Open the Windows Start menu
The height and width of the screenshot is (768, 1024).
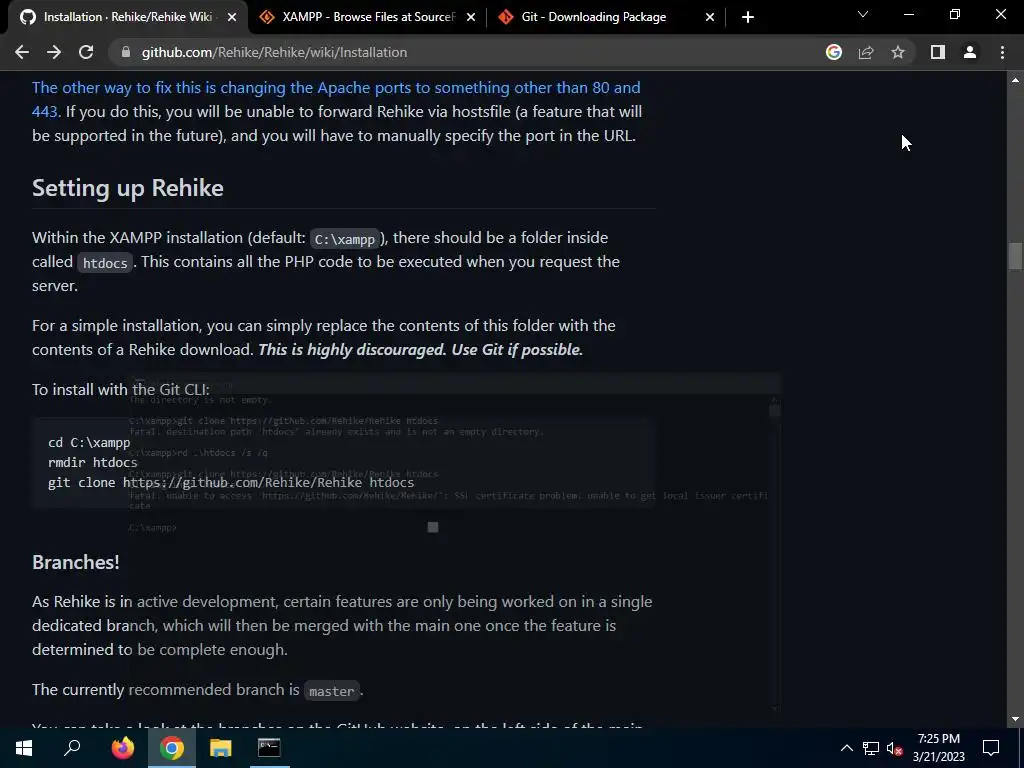pyautogui.click(x=24, y=748)
